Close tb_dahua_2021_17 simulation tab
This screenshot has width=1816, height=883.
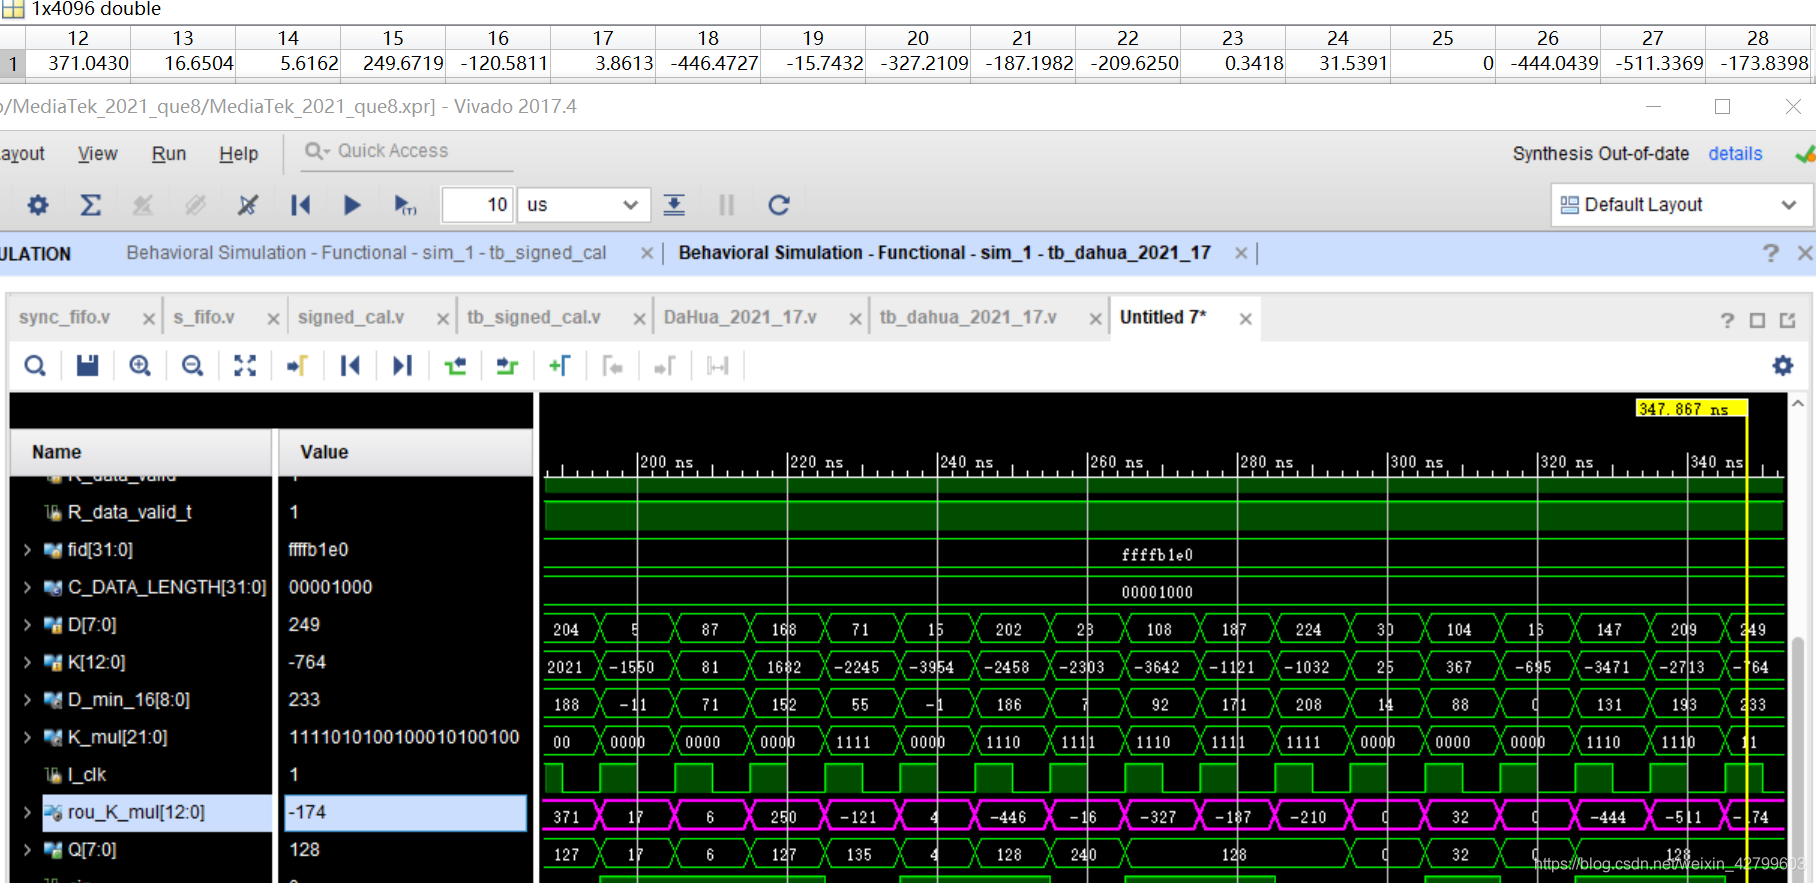click(1240, 253)
